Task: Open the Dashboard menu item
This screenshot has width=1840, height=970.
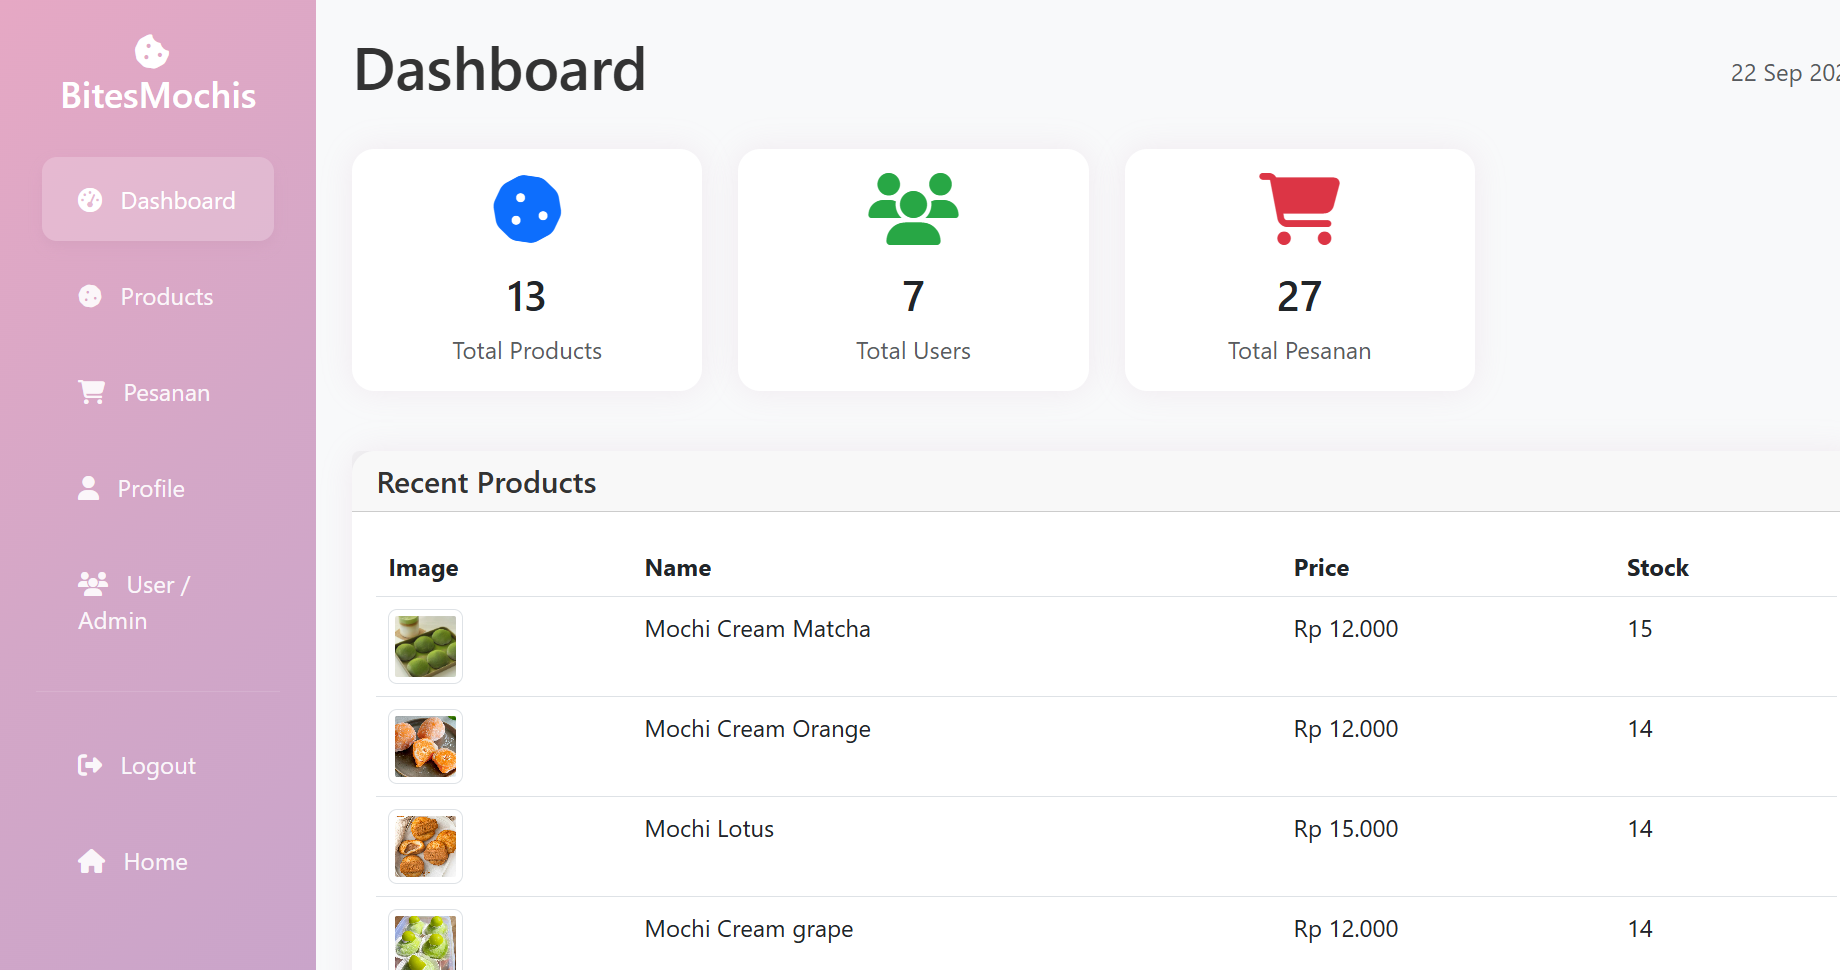Action: coord(158,200)
